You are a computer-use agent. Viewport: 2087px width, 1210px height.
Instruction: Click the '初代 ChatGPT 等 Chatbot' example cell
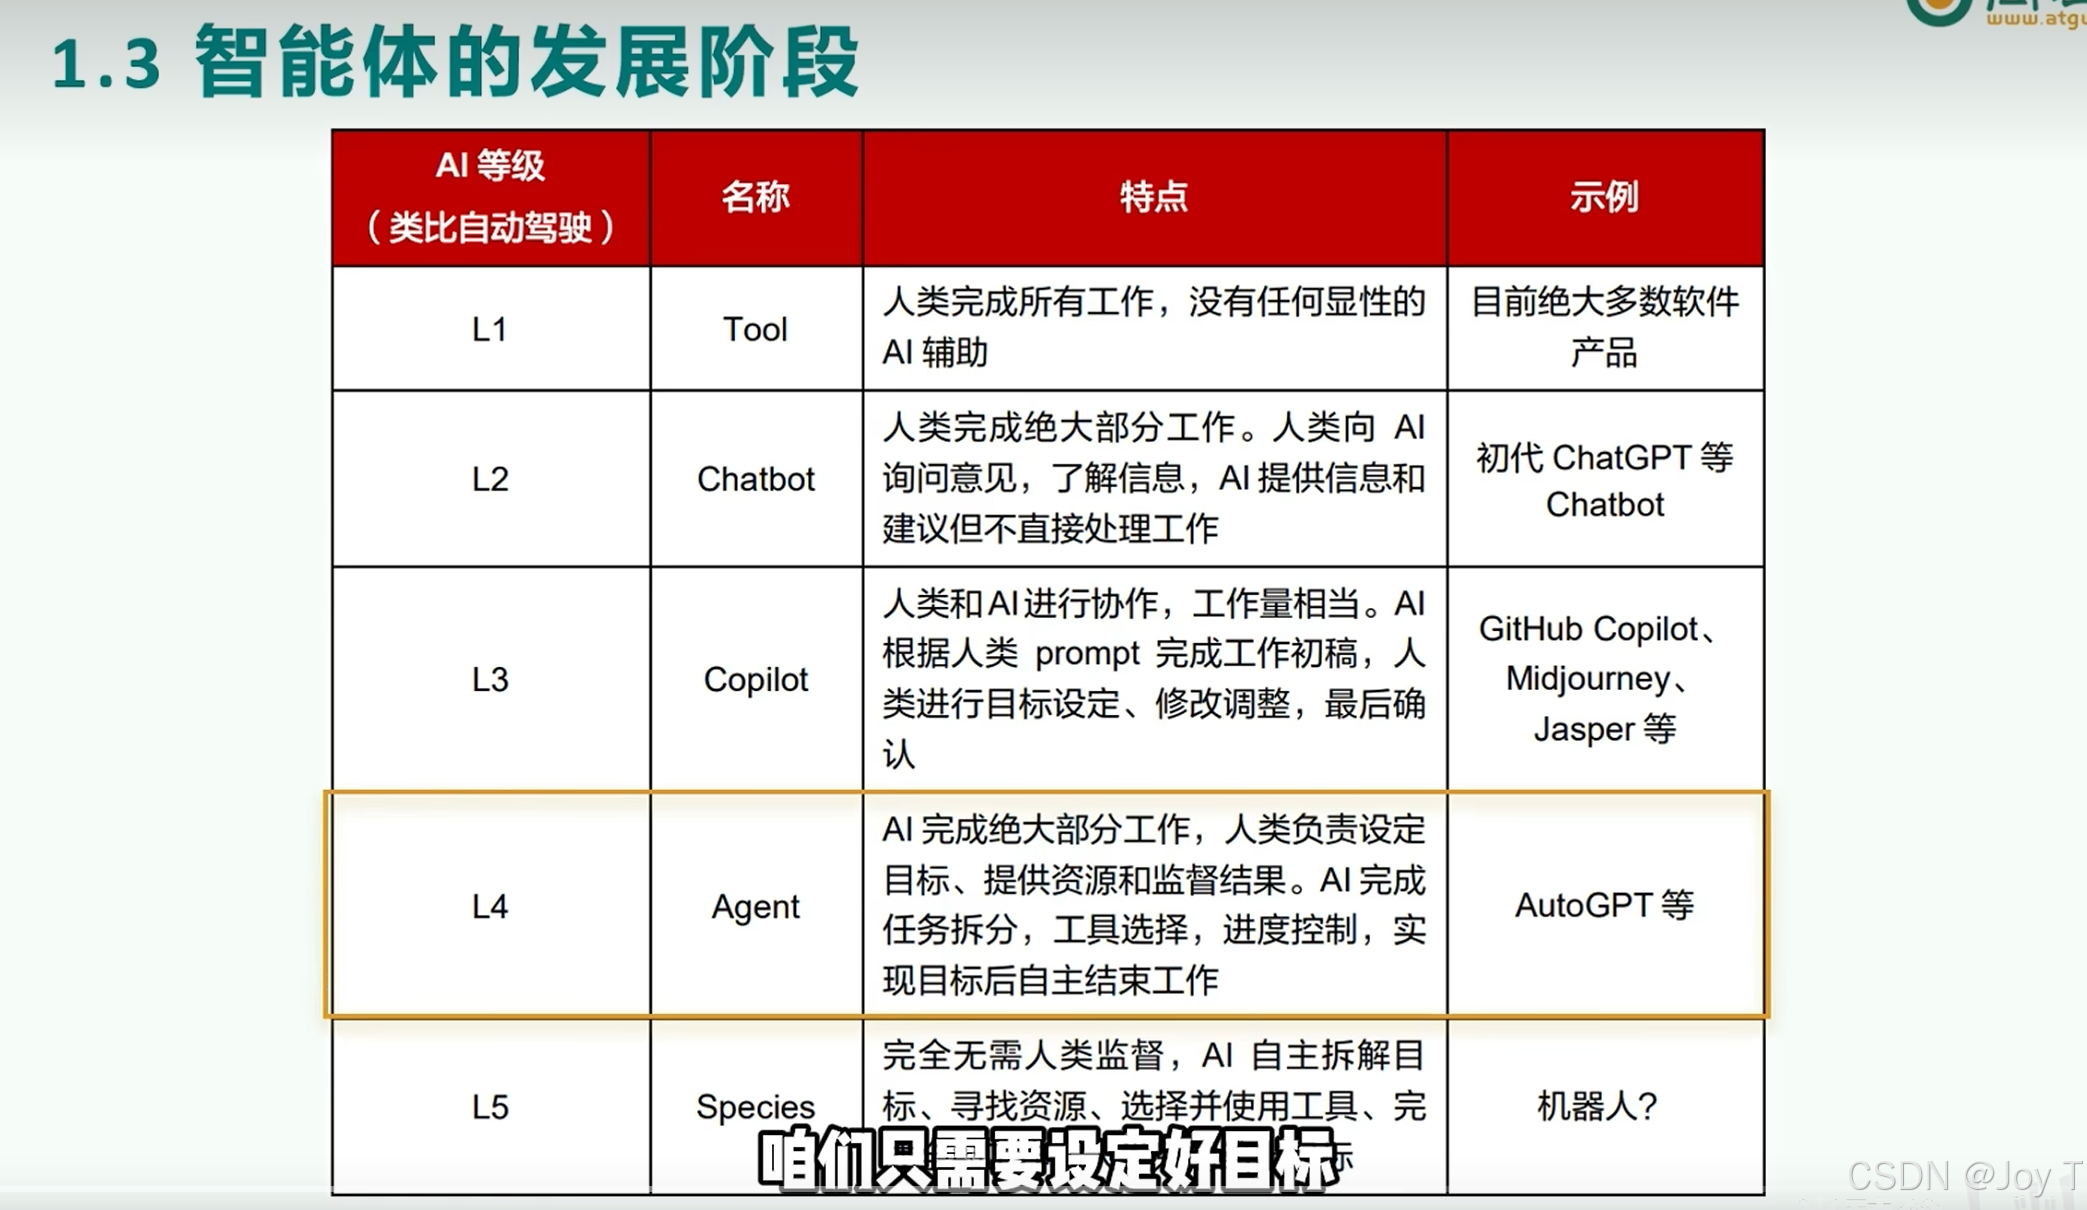click(x=1604, y=480)
